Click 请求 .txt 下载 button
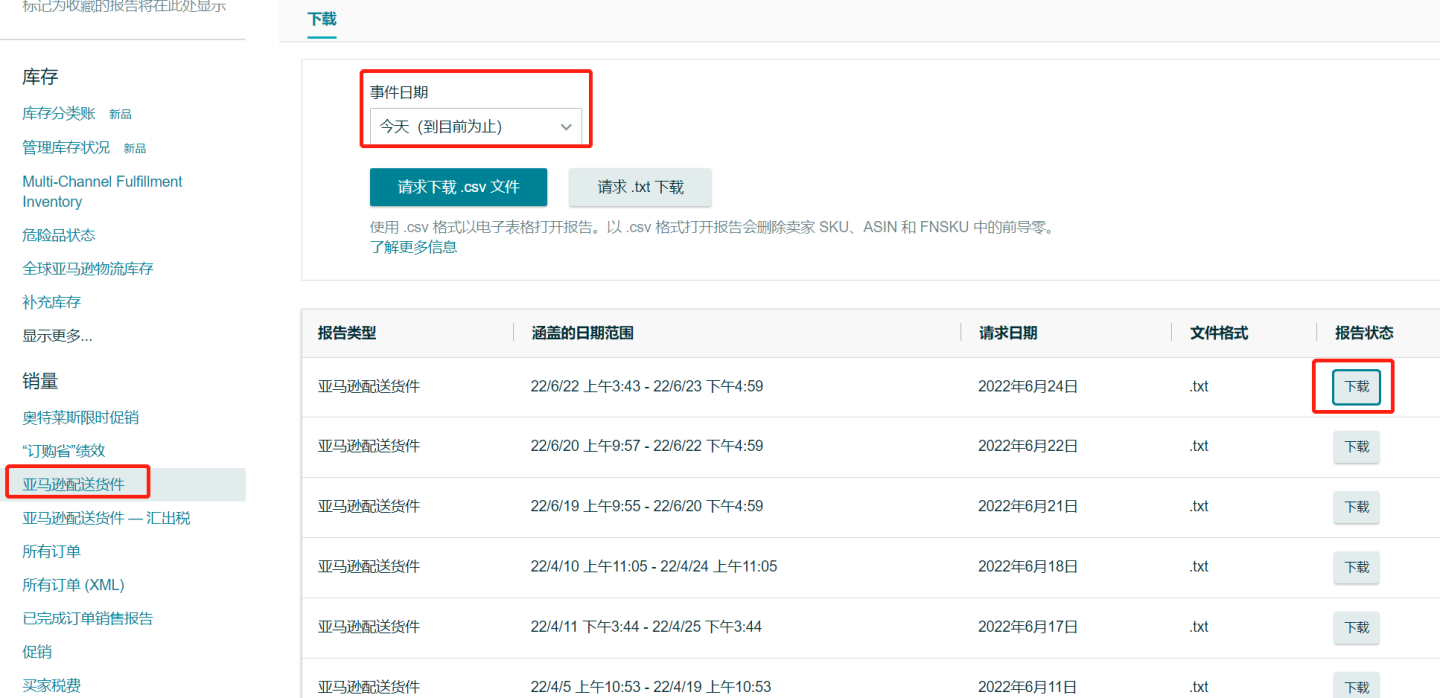This screenshot has width=1440, height=698. click(640, 187)
